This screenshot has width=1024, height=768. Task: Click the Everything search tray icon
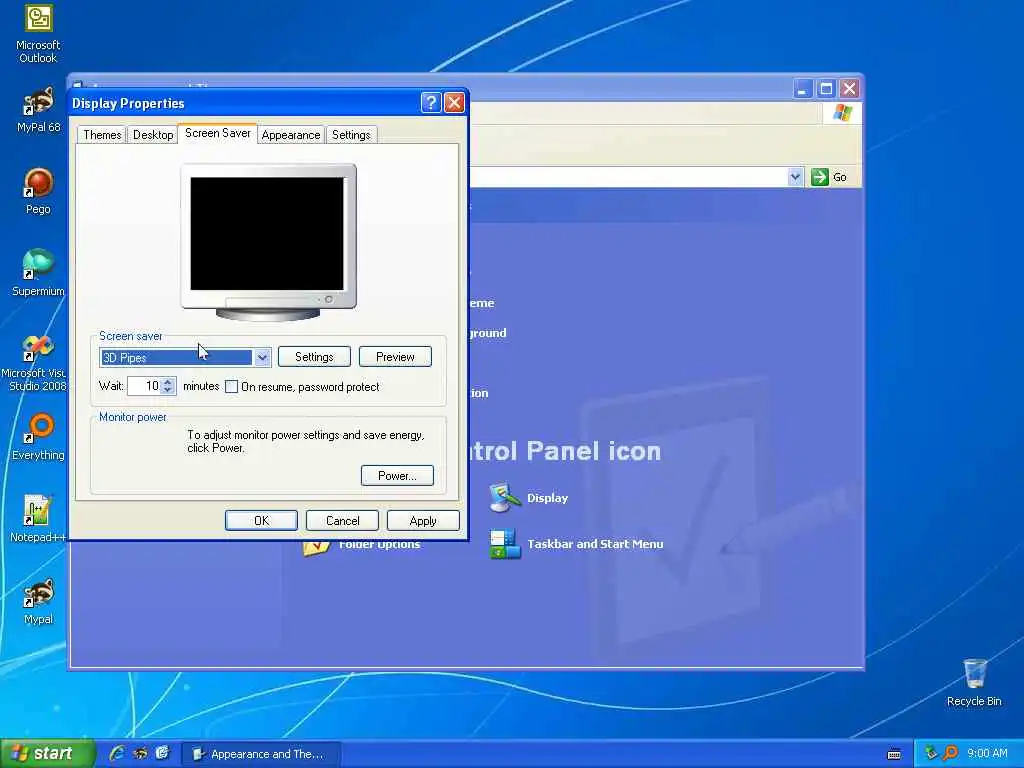click(950, 753)
